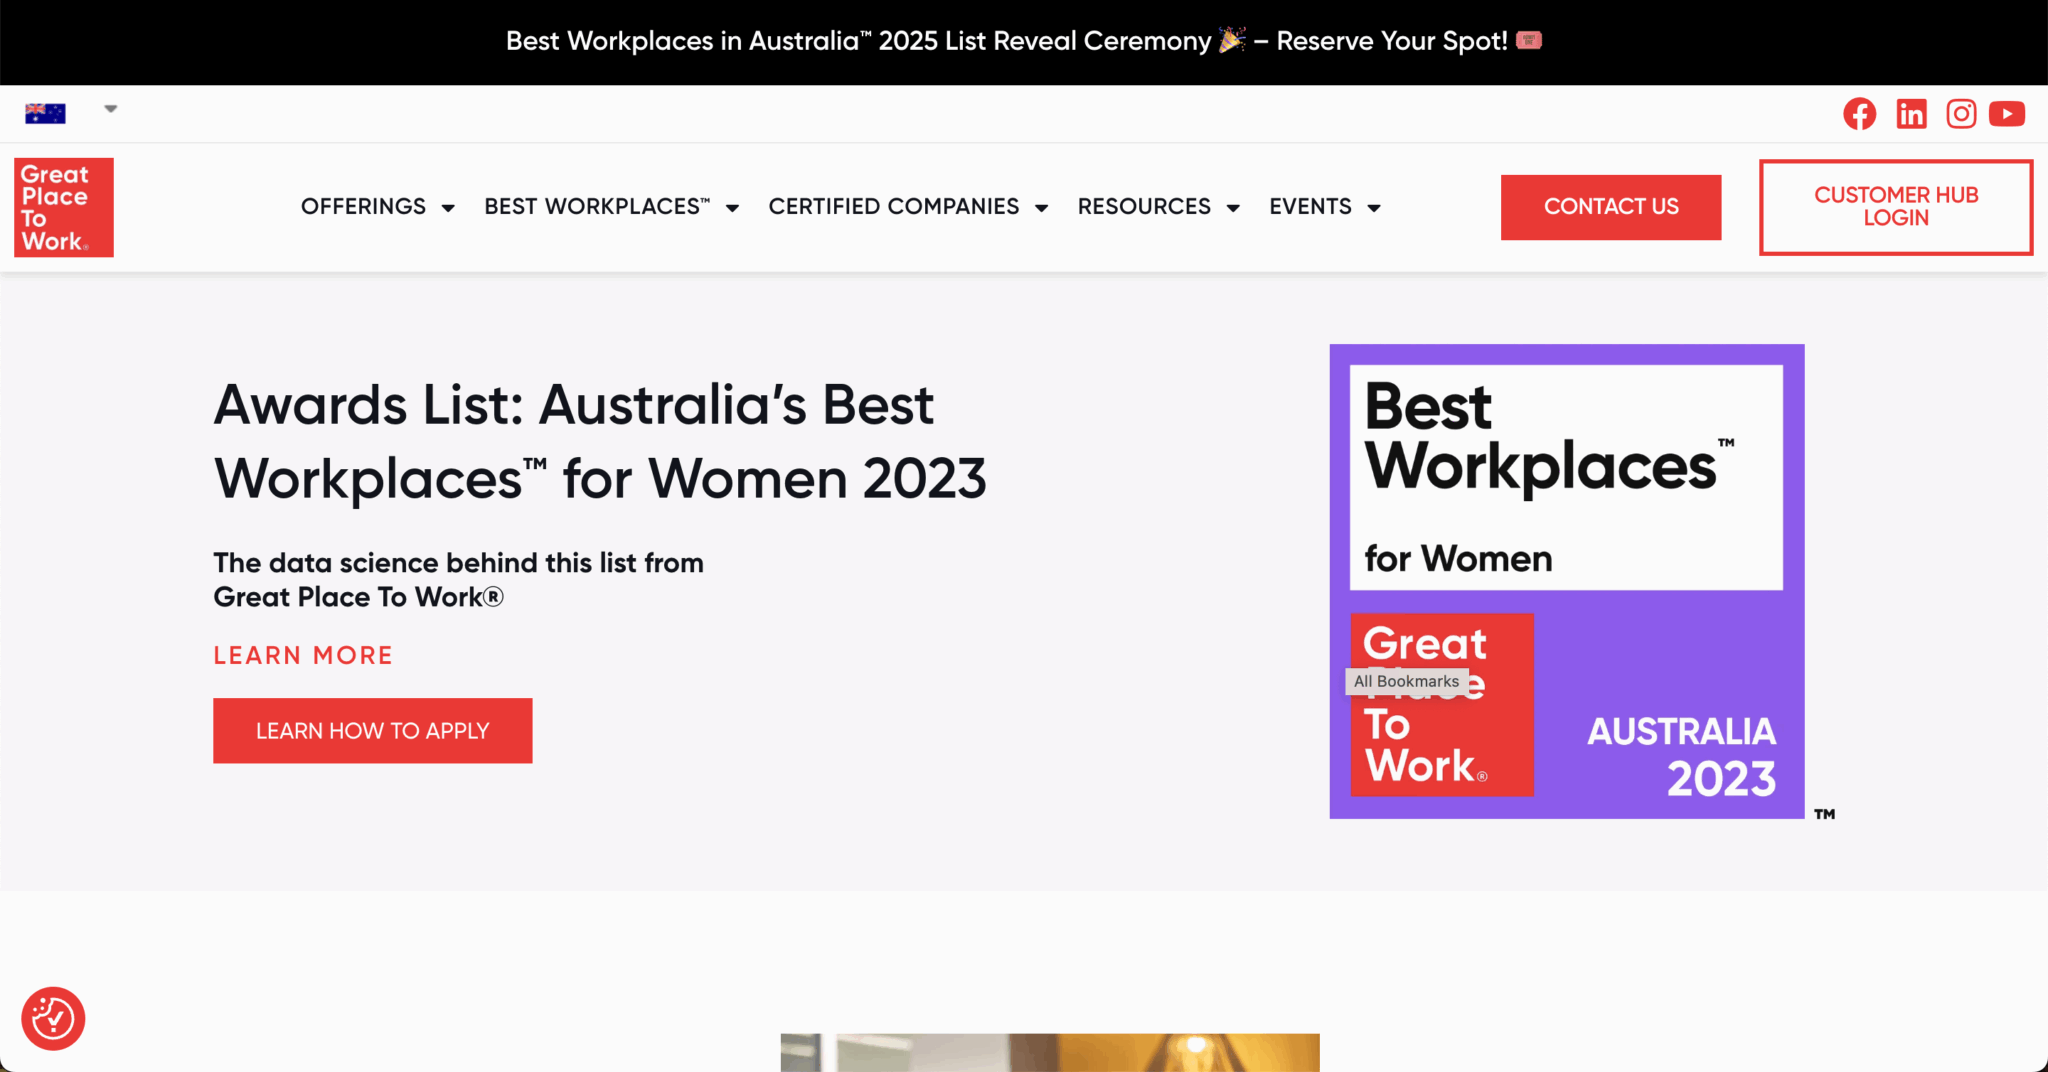Open the CERTIFIED COMPANIES nav item

894,207
